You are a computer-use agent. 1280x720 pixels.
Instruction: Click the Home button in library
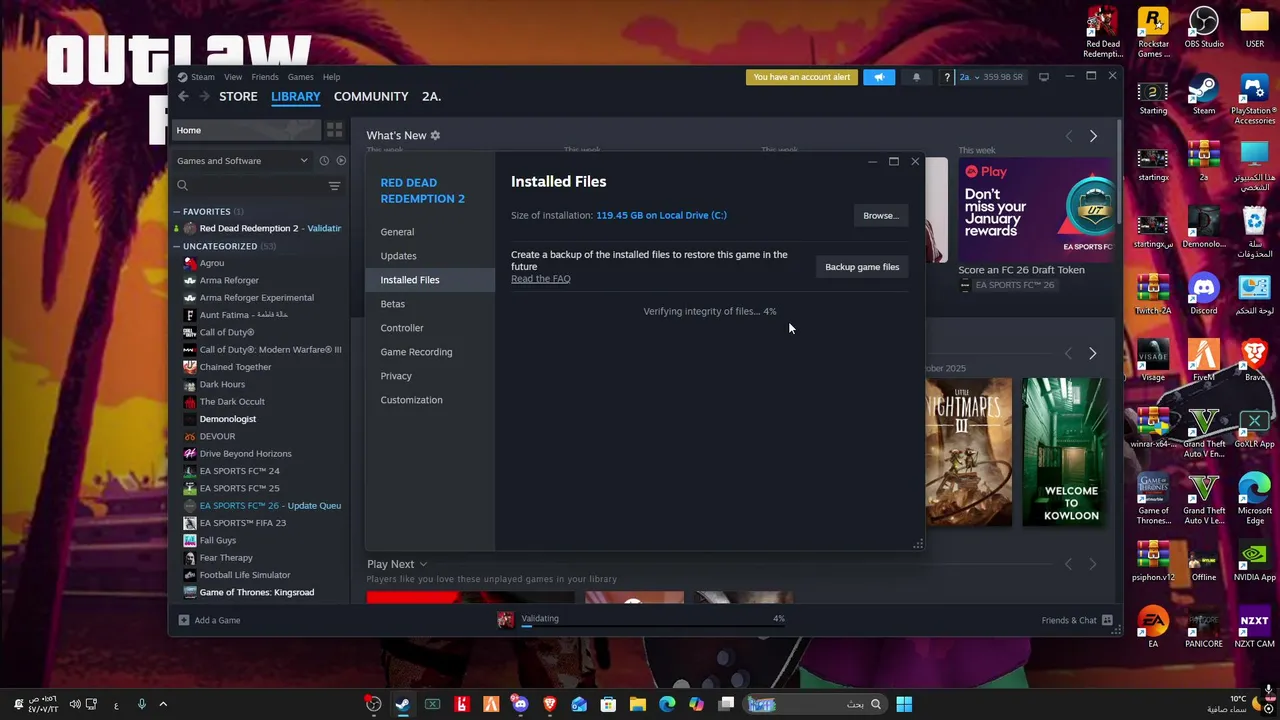pyautogui.click(x=247, y=130)
